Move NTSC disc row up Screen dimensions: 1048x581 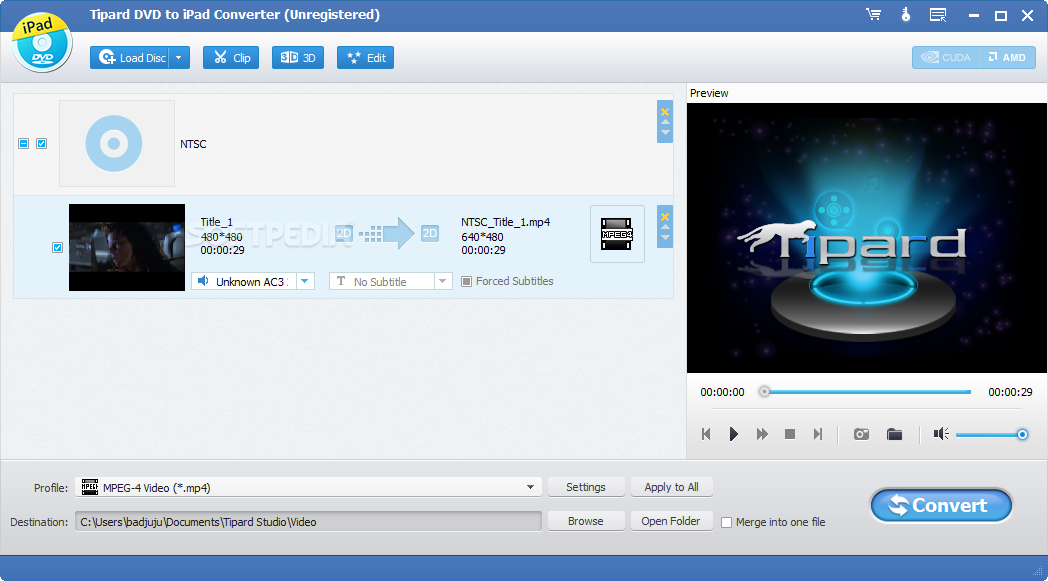tap(665, 122)
